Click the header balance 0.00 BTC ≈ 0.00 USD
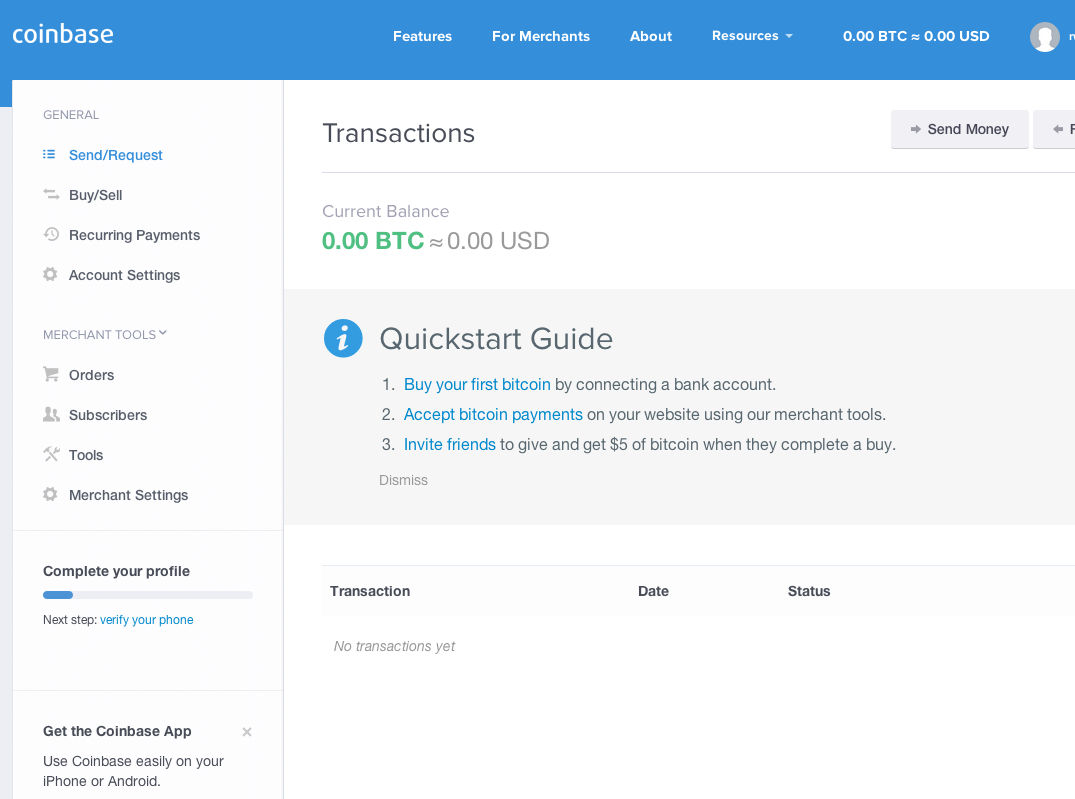 tap(916, 36)
